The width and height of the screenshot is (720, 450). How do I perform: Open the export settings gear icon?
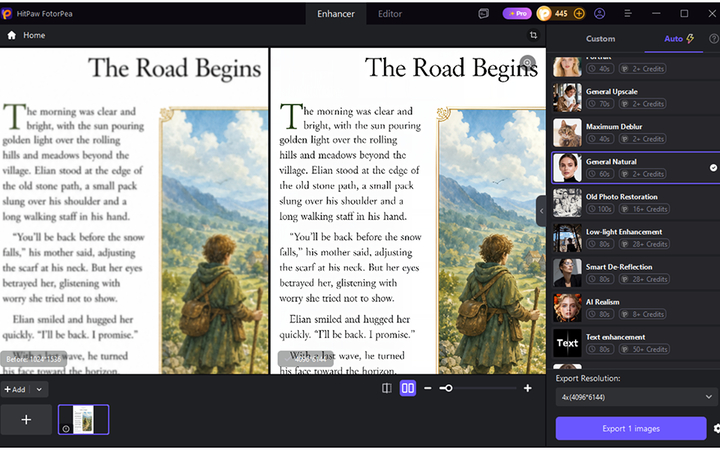coord(716,428)
